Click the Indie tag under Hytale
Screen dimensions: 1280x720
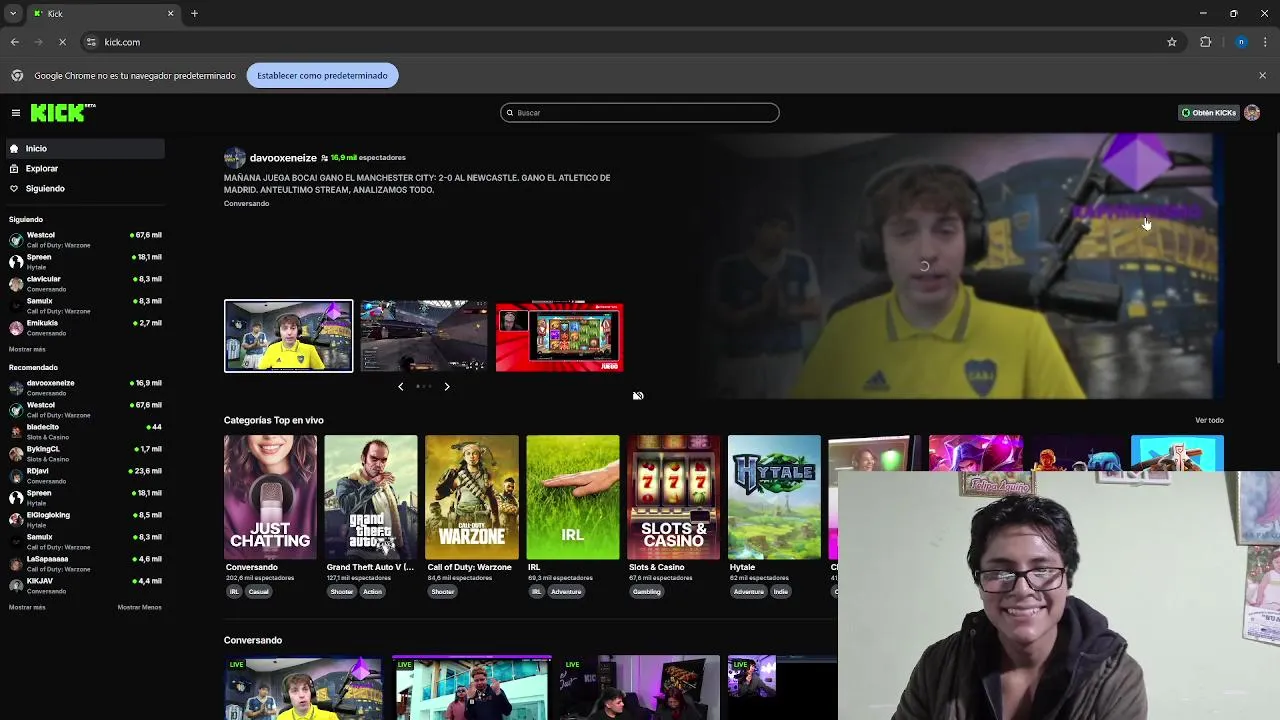780,592
